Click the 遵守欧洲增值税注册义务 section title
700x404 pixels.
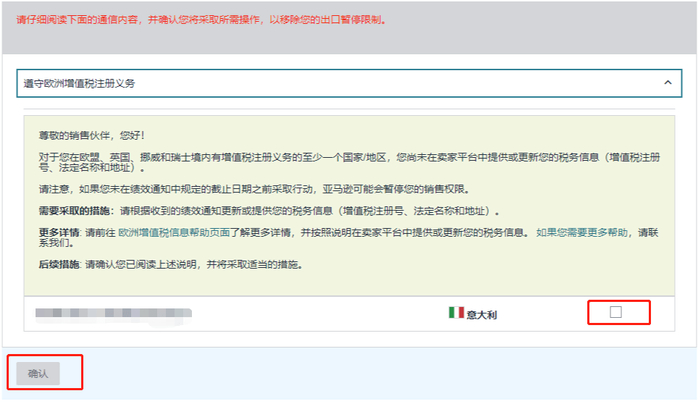(79, 83)
